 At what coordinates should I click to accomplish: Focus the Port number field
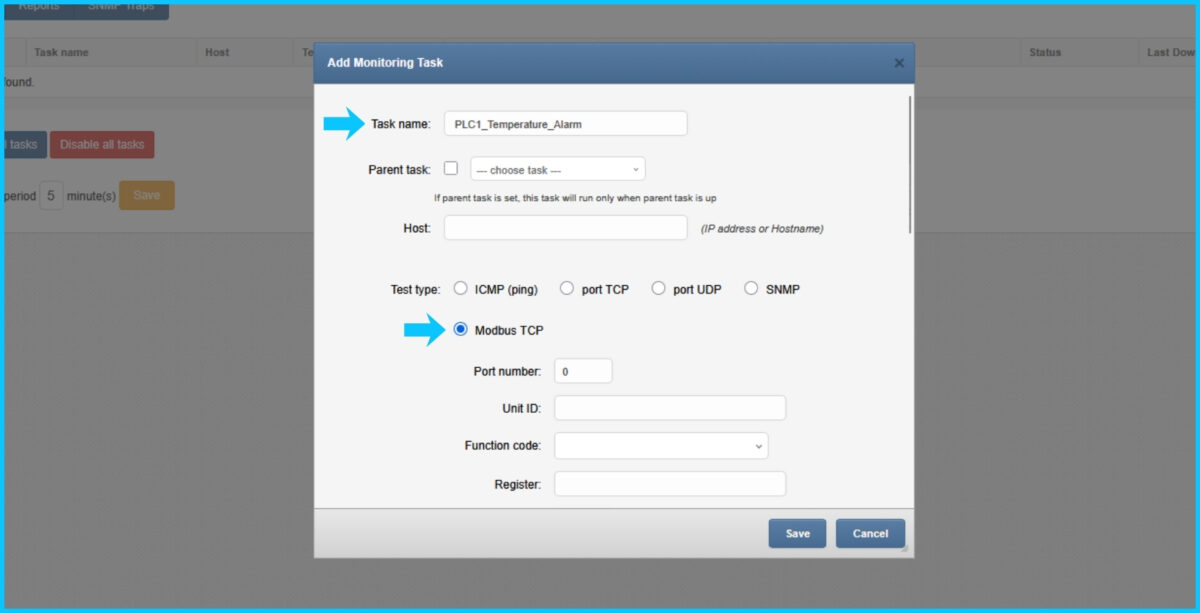pyautogui.click(x=582, y=371)
